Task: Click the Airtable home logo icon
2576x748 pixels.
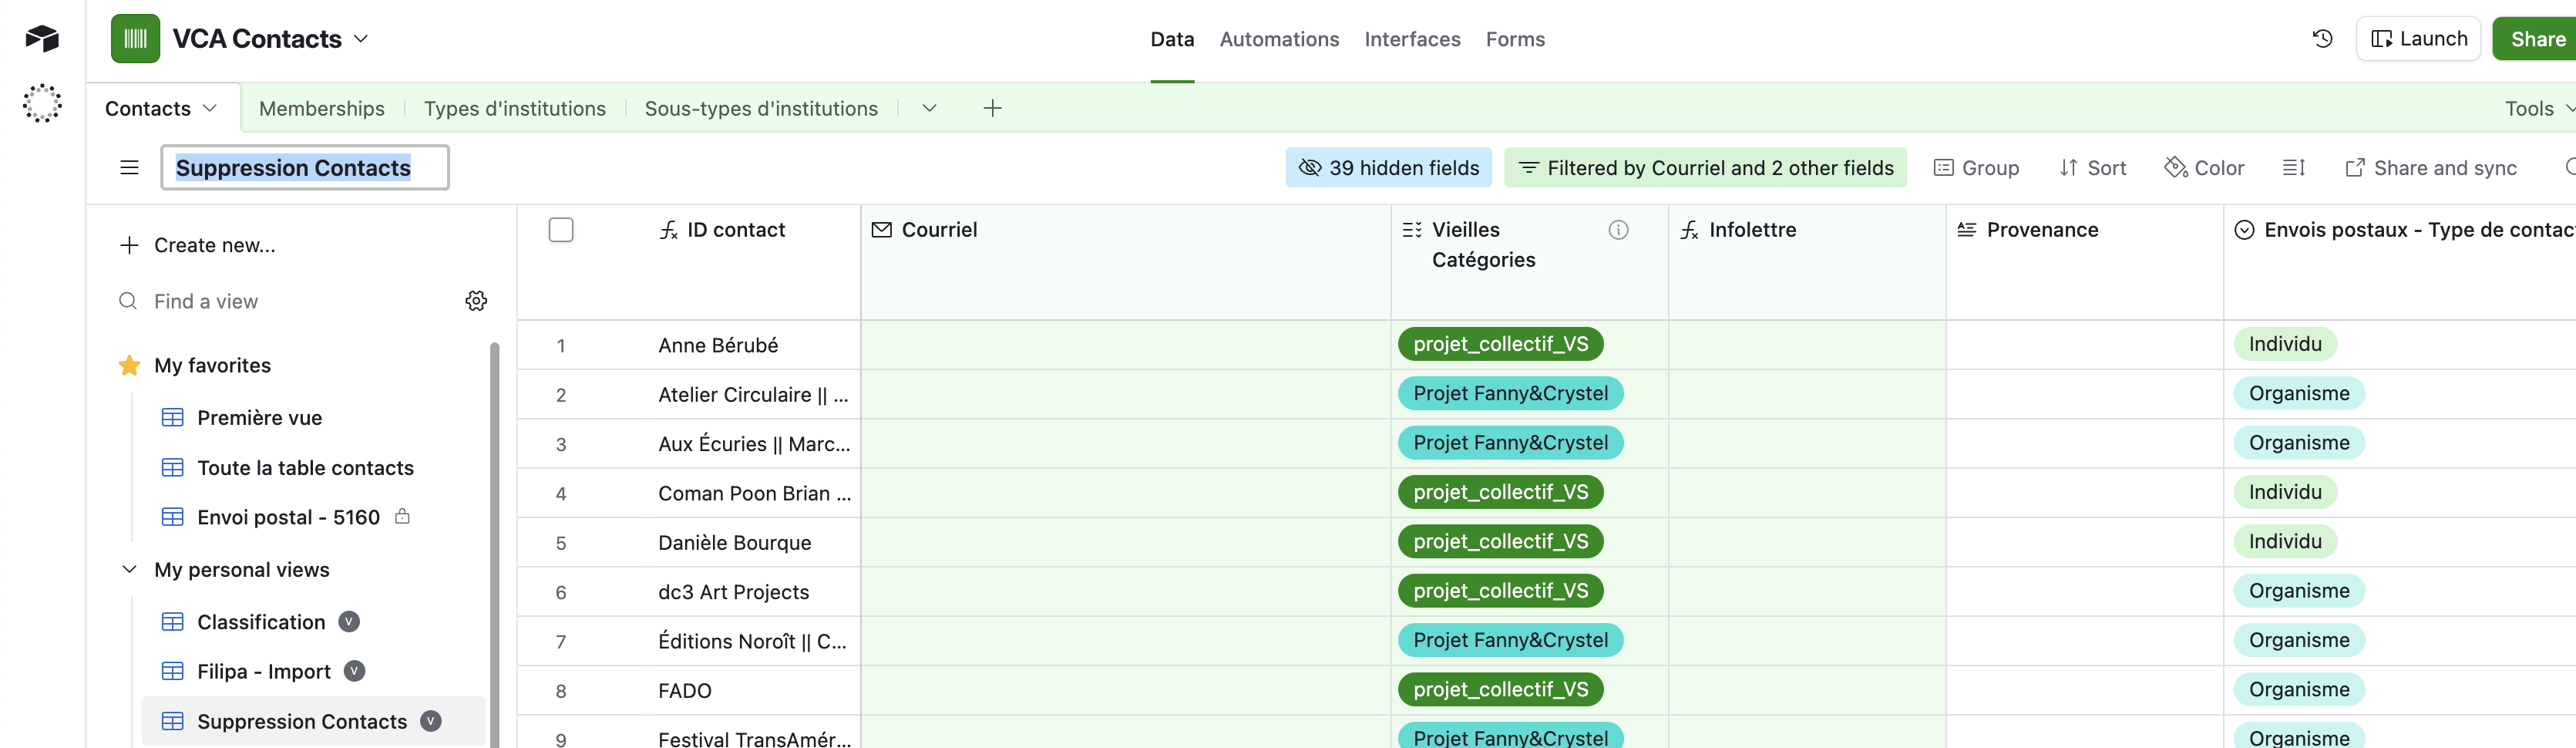Action: click(42, 39)
